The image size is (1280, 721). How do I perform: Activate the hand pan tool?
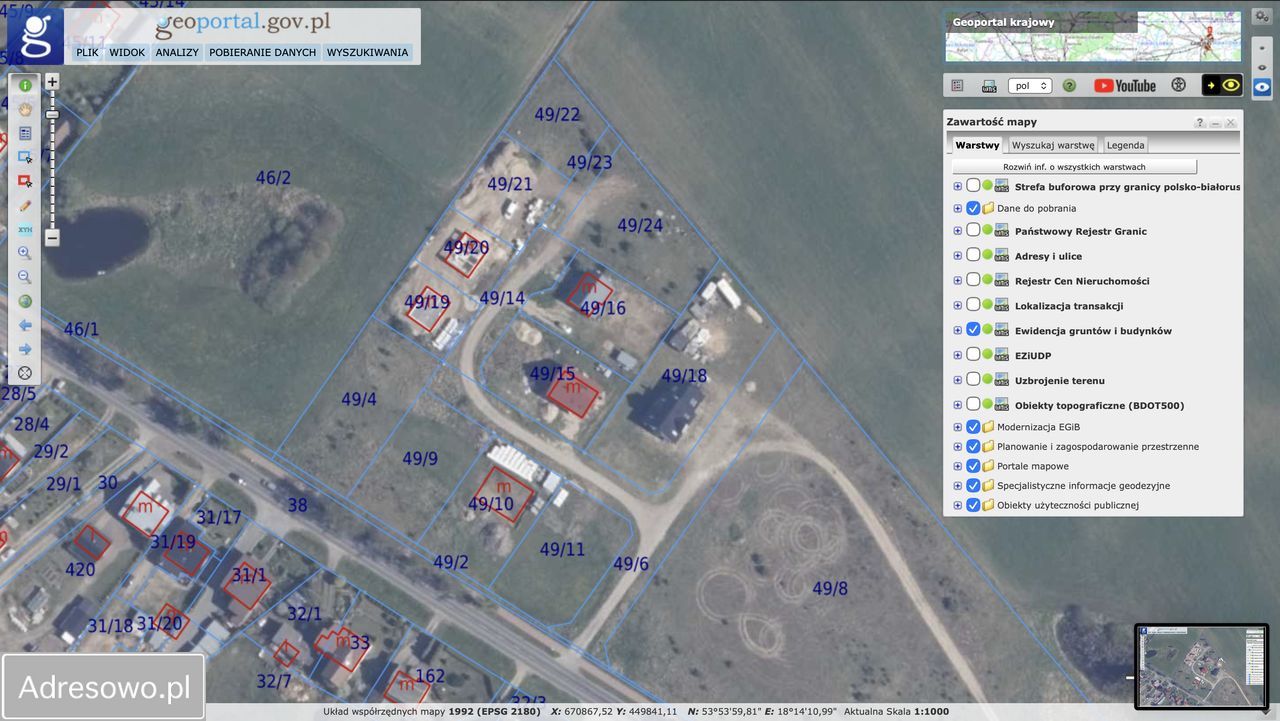pos(25,109)
